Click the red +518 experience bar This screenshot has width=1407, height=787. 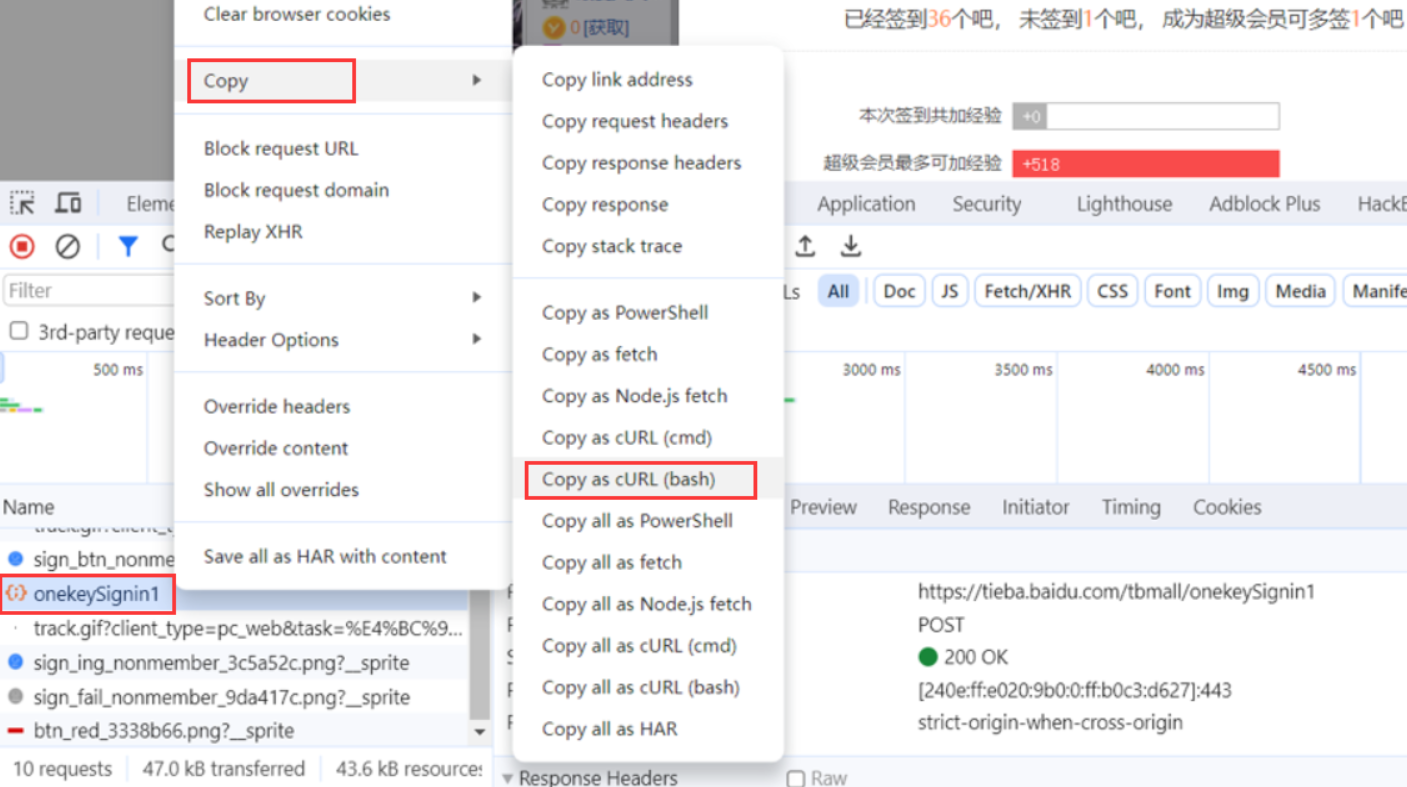click(x=1145, y=164)
